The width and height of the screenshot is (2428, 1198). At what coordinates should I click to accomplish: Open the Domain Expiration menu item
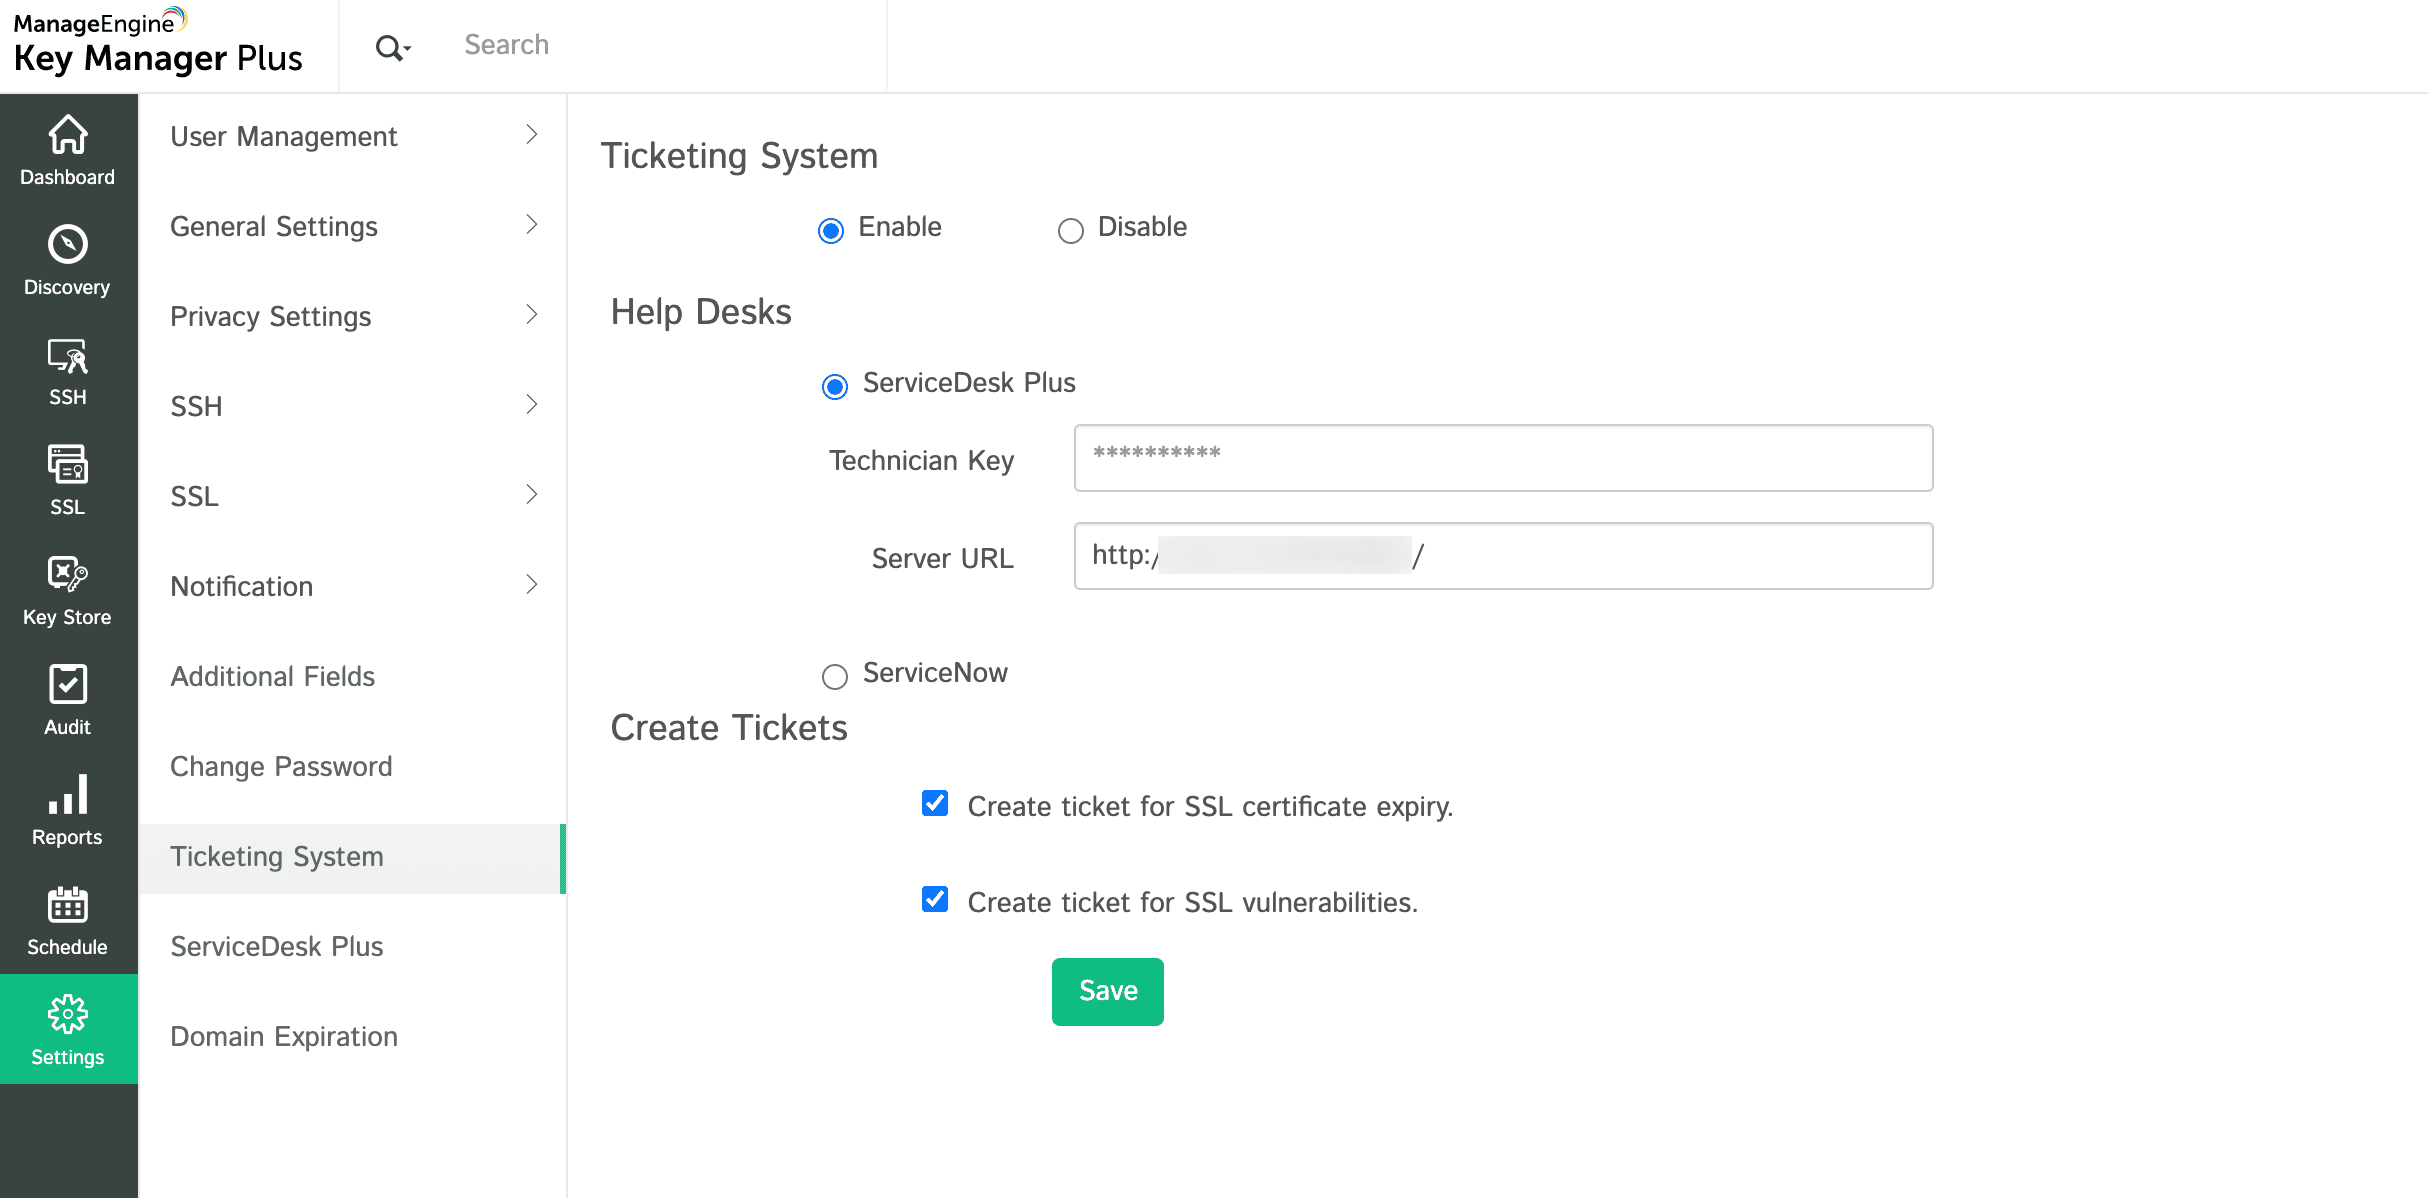tap(284, 1036)
